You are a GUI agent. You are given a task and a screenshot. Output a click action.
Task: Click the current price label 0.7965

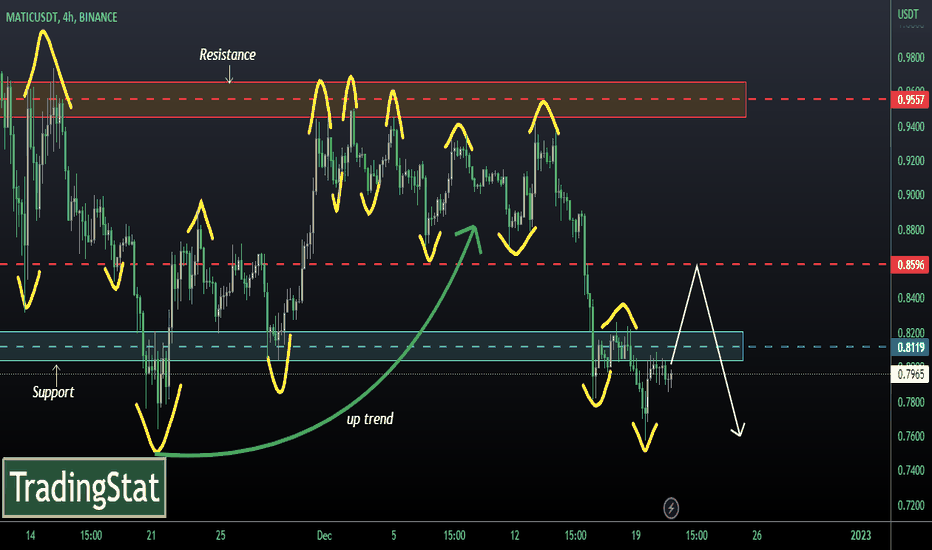click(x=911, y=374)
